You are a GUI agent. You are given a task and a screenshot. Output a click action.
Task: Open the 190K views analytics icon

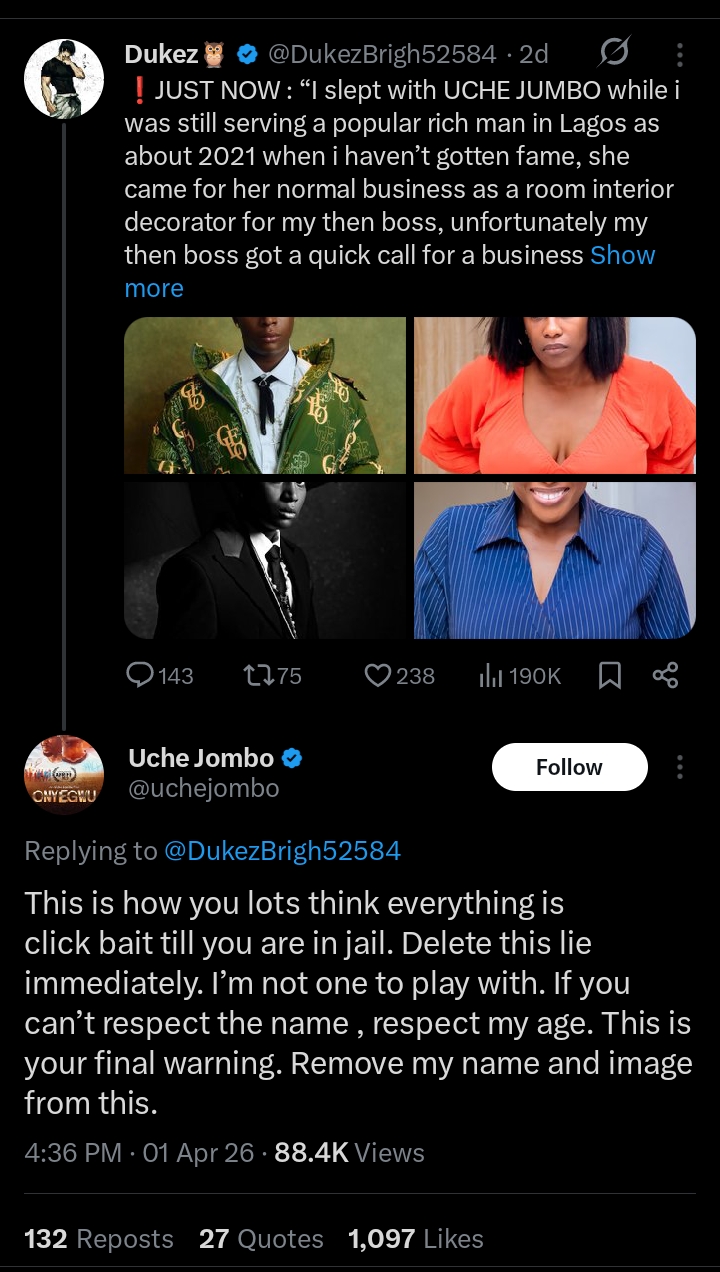point(491,676)
